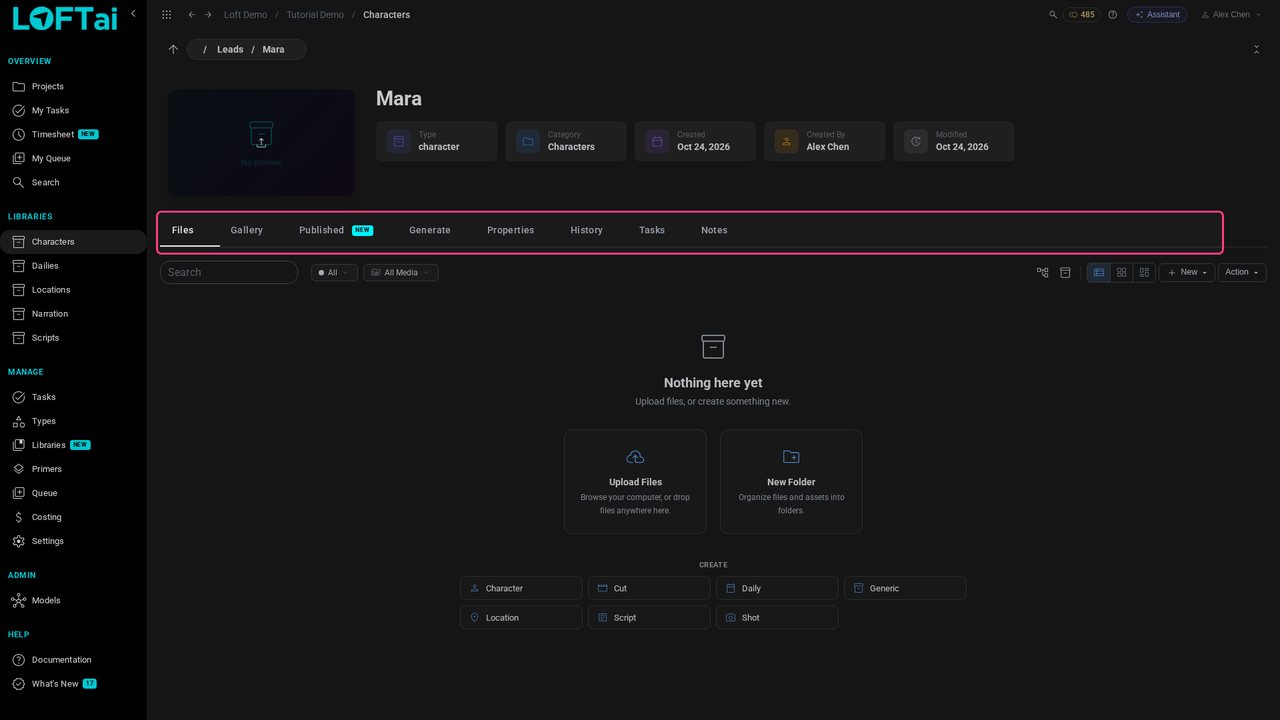
Task: Show the hierarchy tree view icon
Action: click(x=1043, y=272)
